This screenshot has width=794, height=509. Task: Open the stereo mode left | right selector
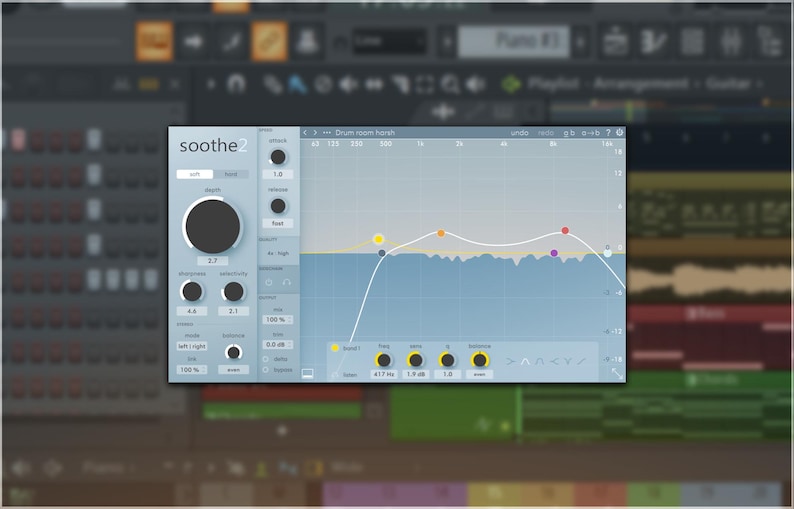tap(192, 346)
